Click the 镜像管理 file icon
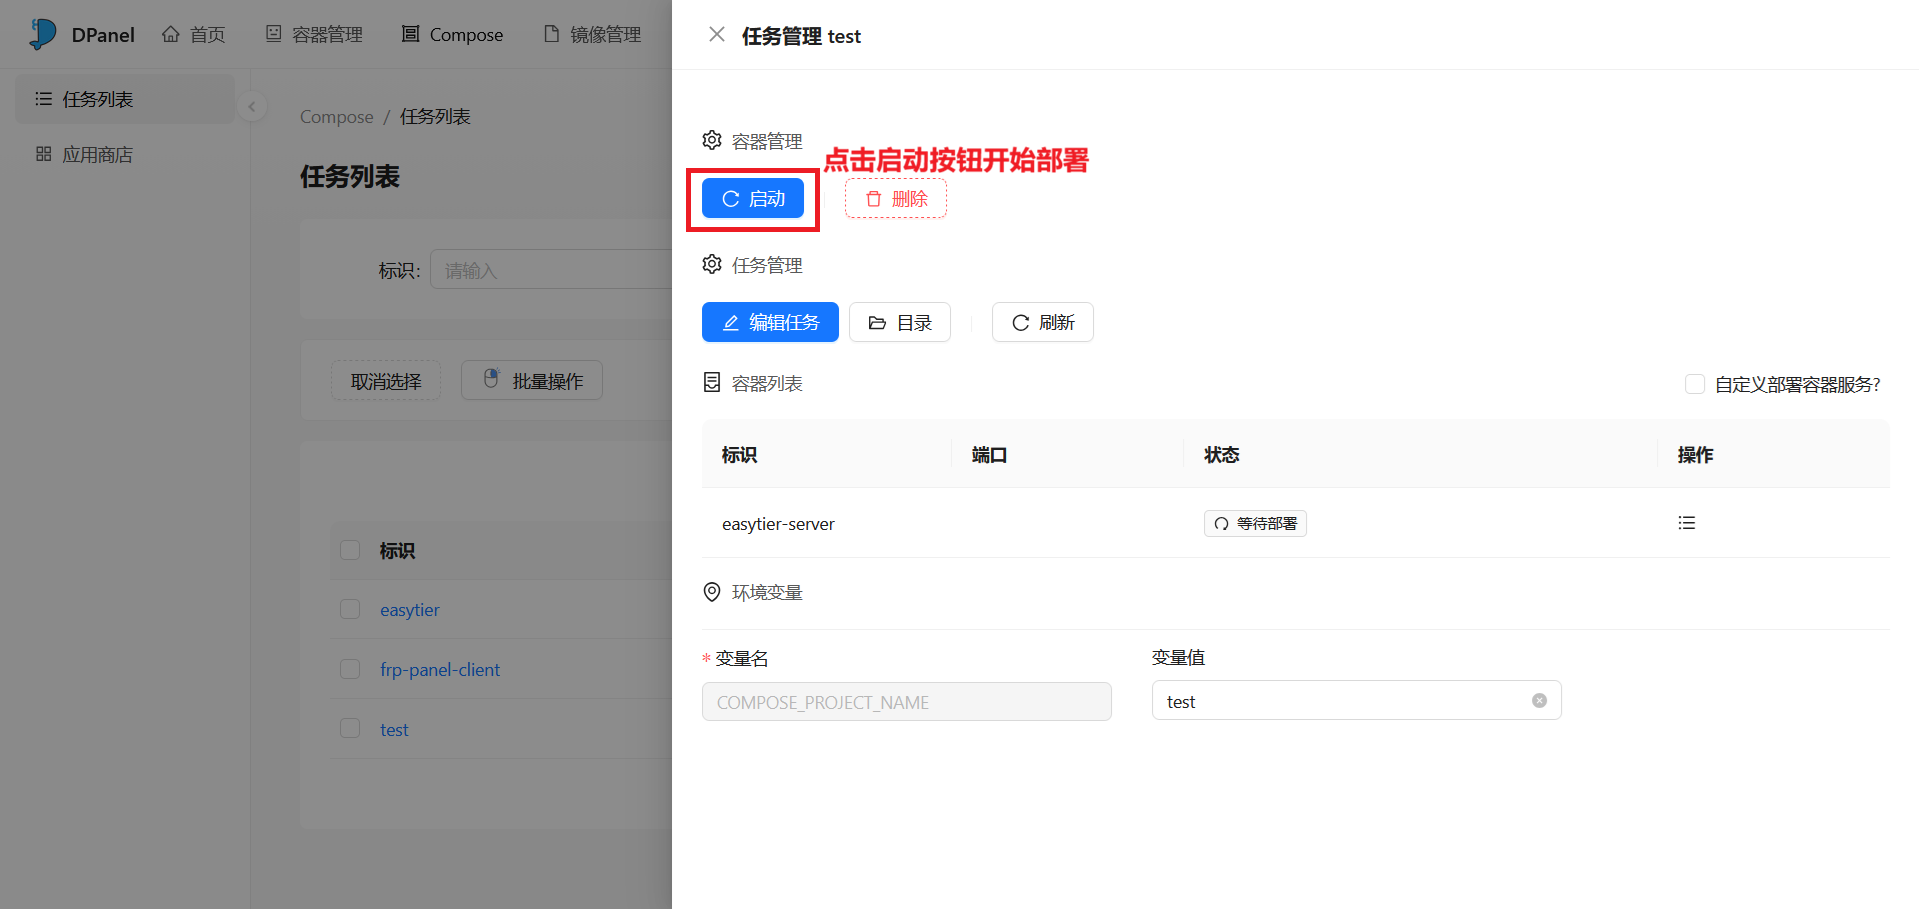Screen dimensions: 1919x909 [x=551, y=34]
